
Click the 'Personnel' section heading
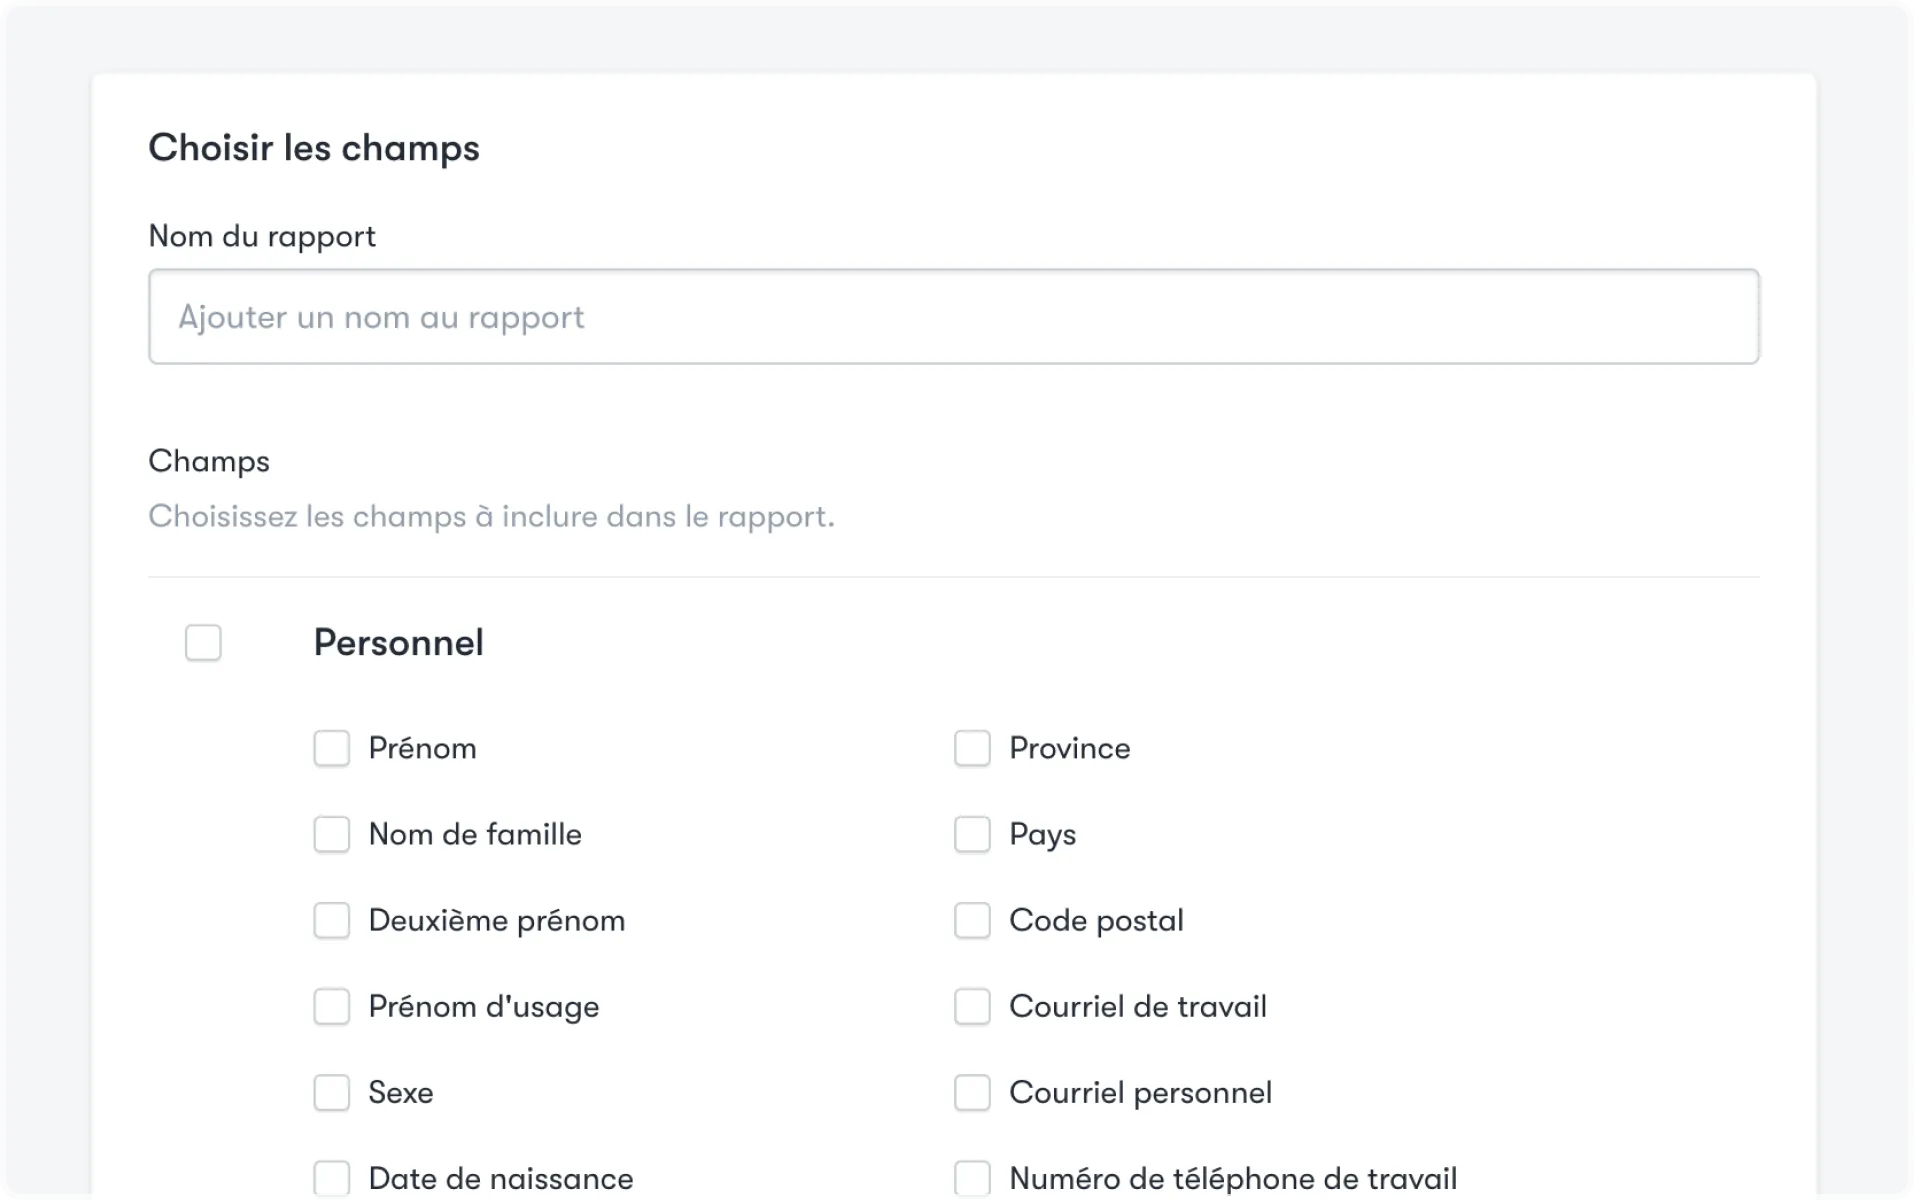point(398,643)
